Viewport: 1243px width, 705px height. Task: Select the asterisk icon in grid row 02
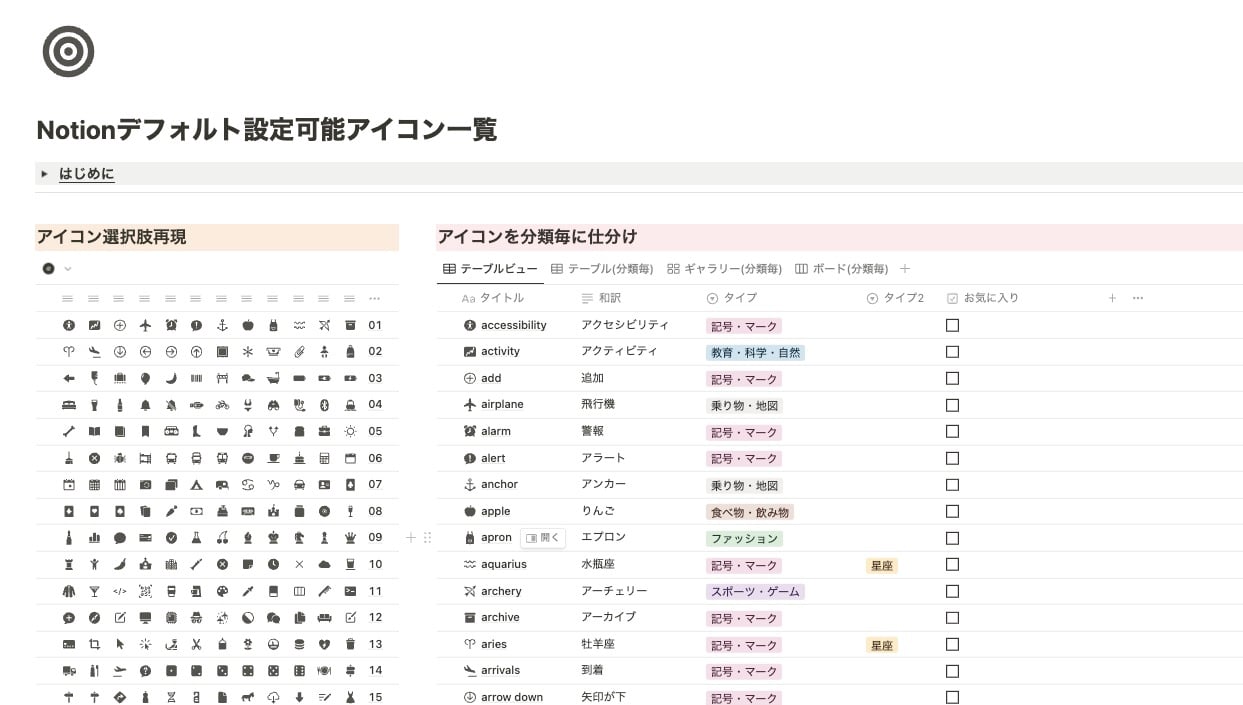click(248, 352)
